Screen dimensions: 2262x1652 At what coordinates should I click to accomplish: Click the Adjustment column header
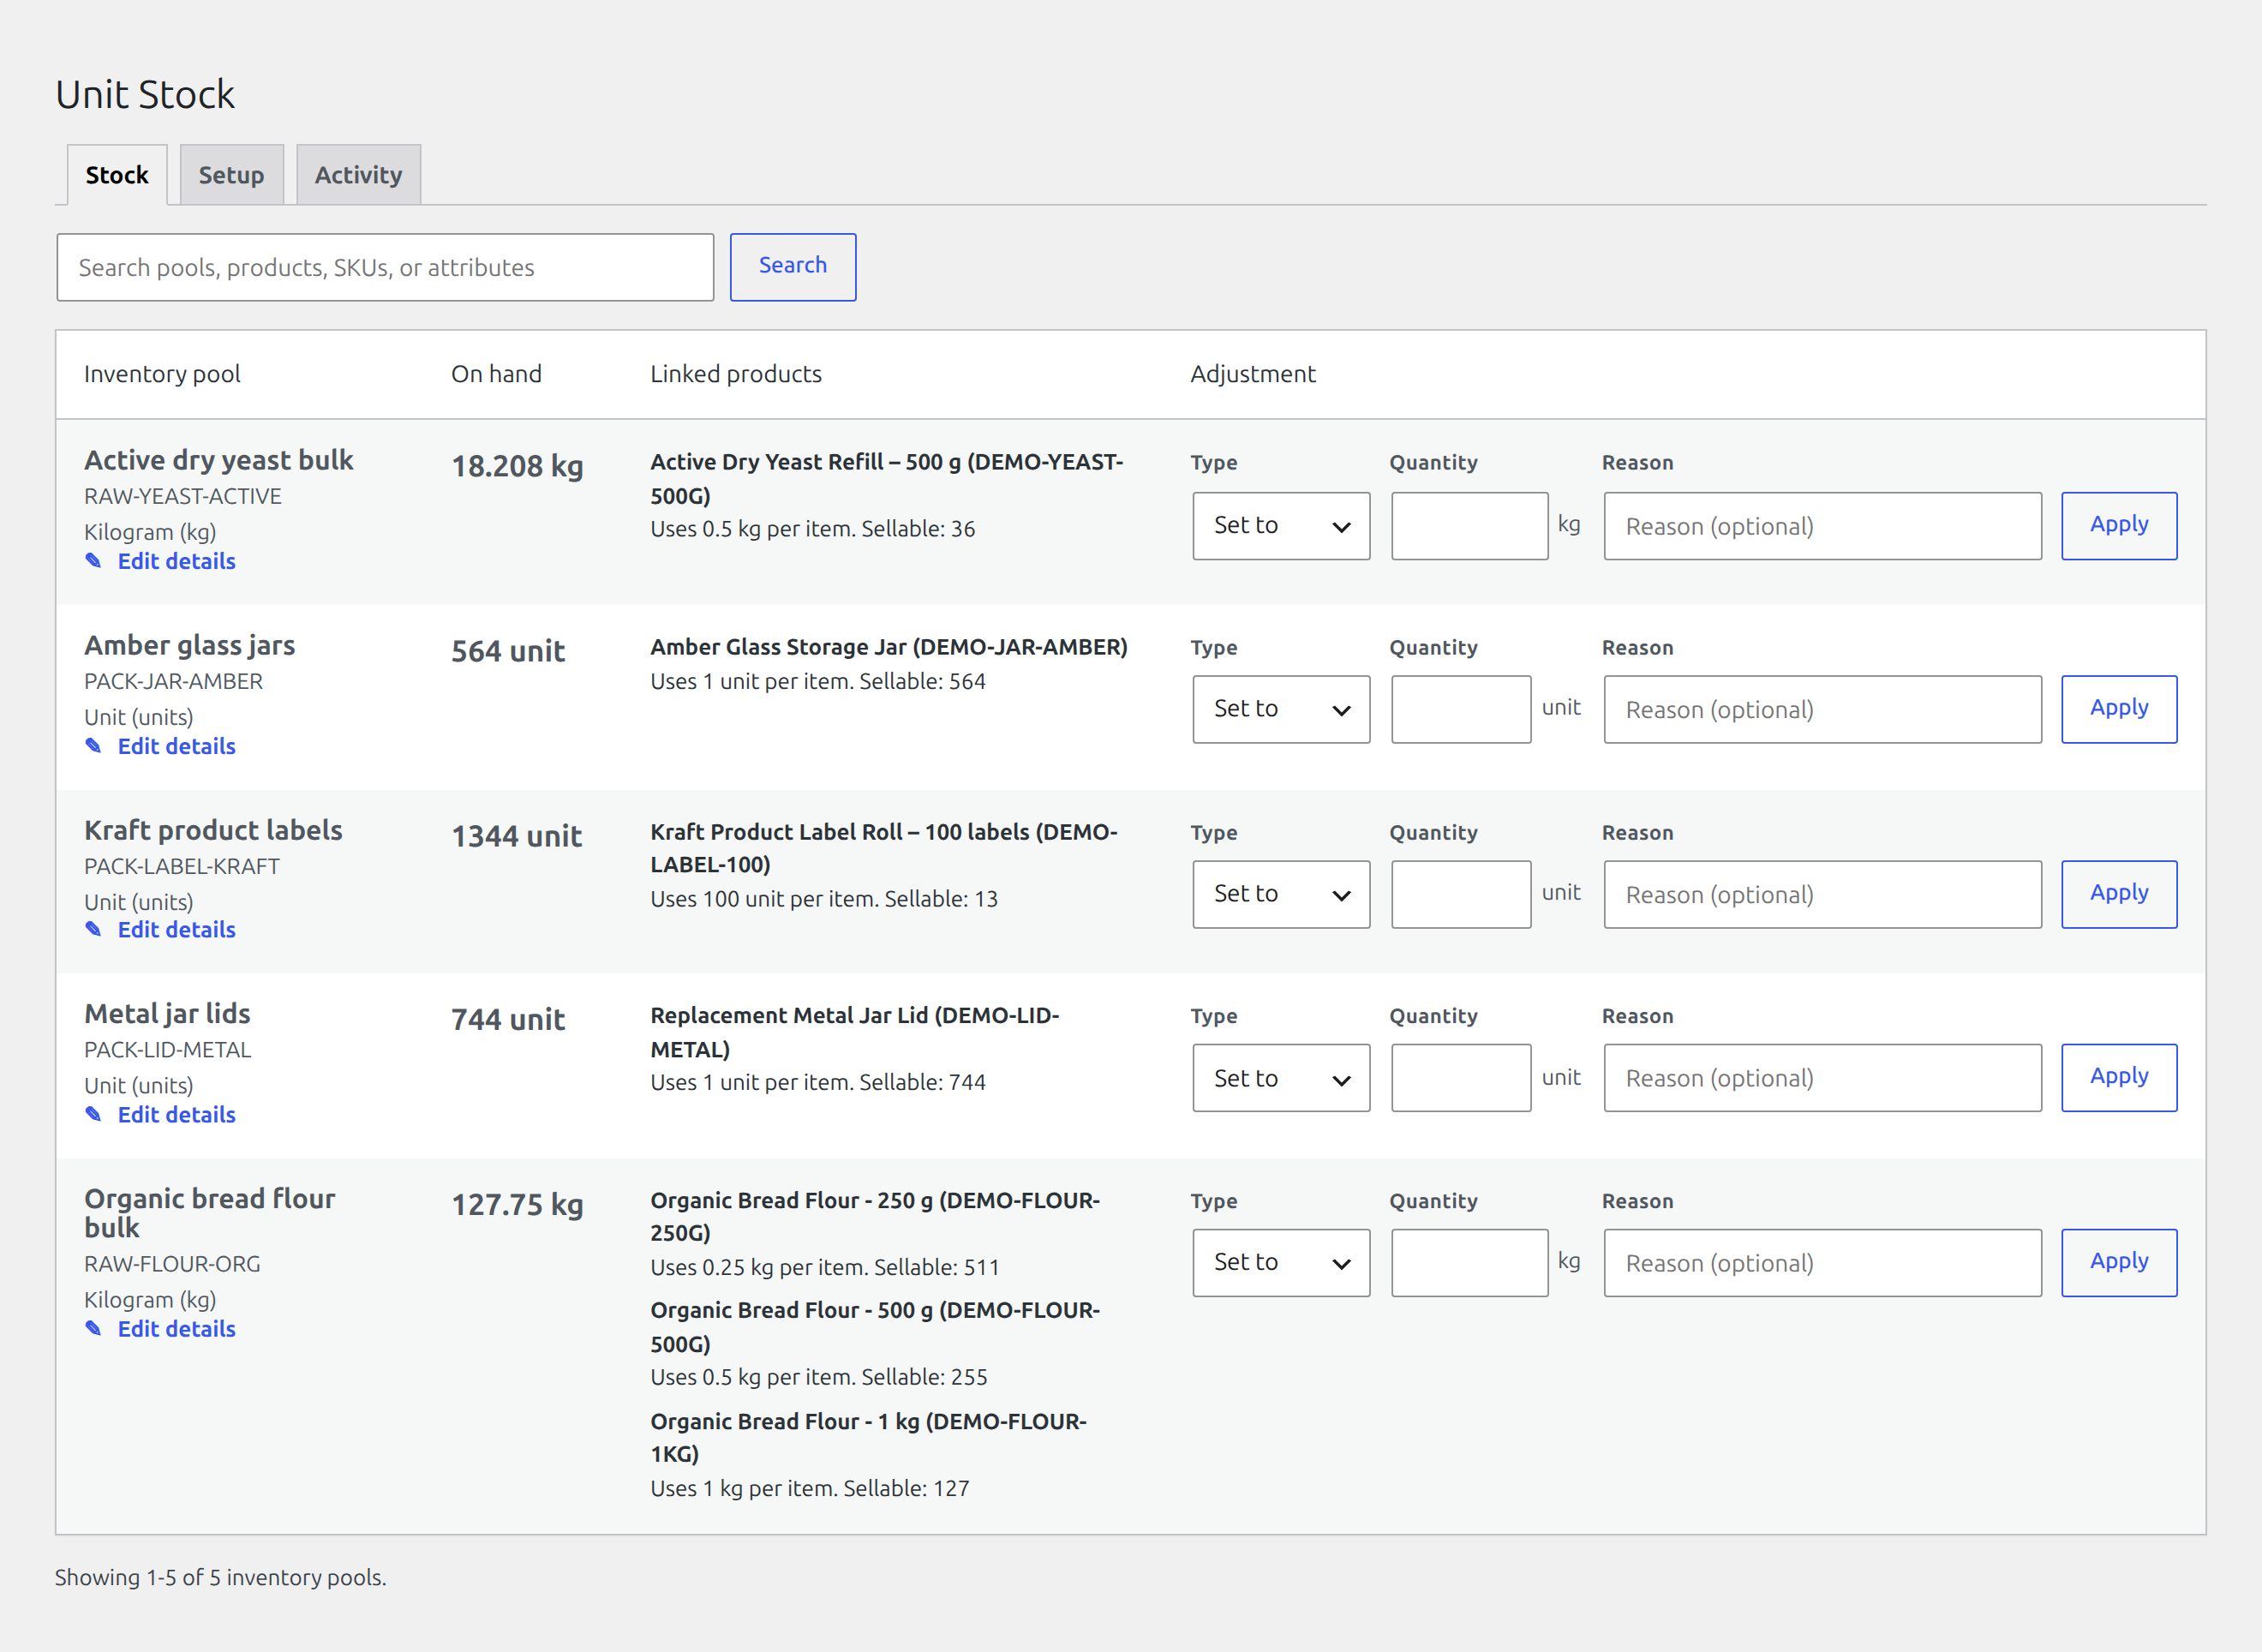click(1253, 374)
